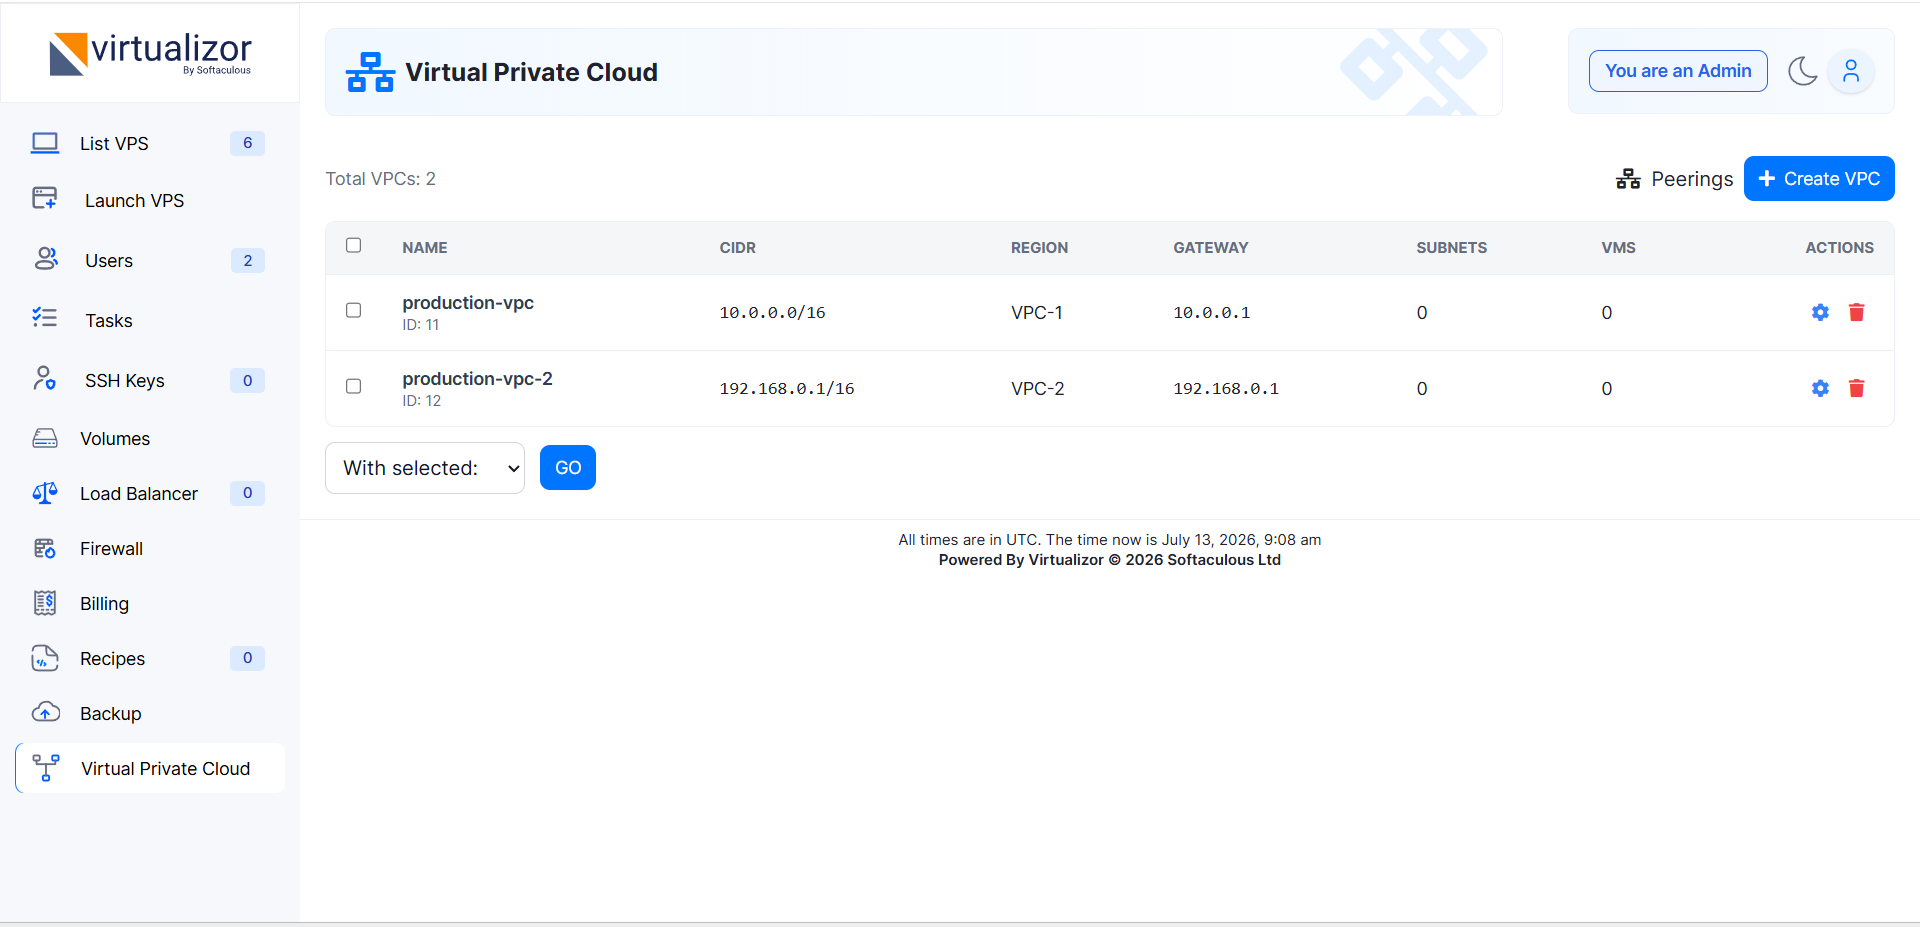
Task: Click the Billing receipt icon
Action: [x=45, y=602]
